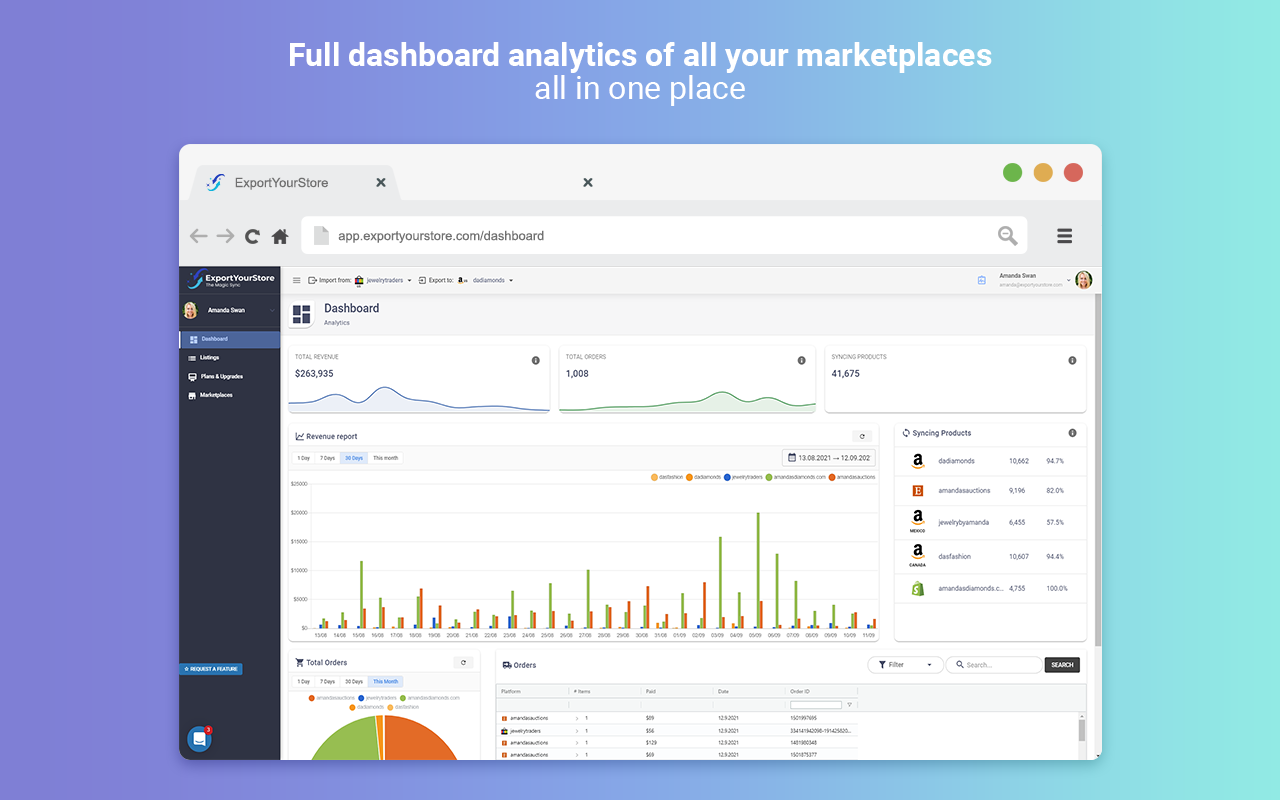The image size is (1280, 800).
Task: Open the browser hamburger menu
Action: coord(1065,236)
